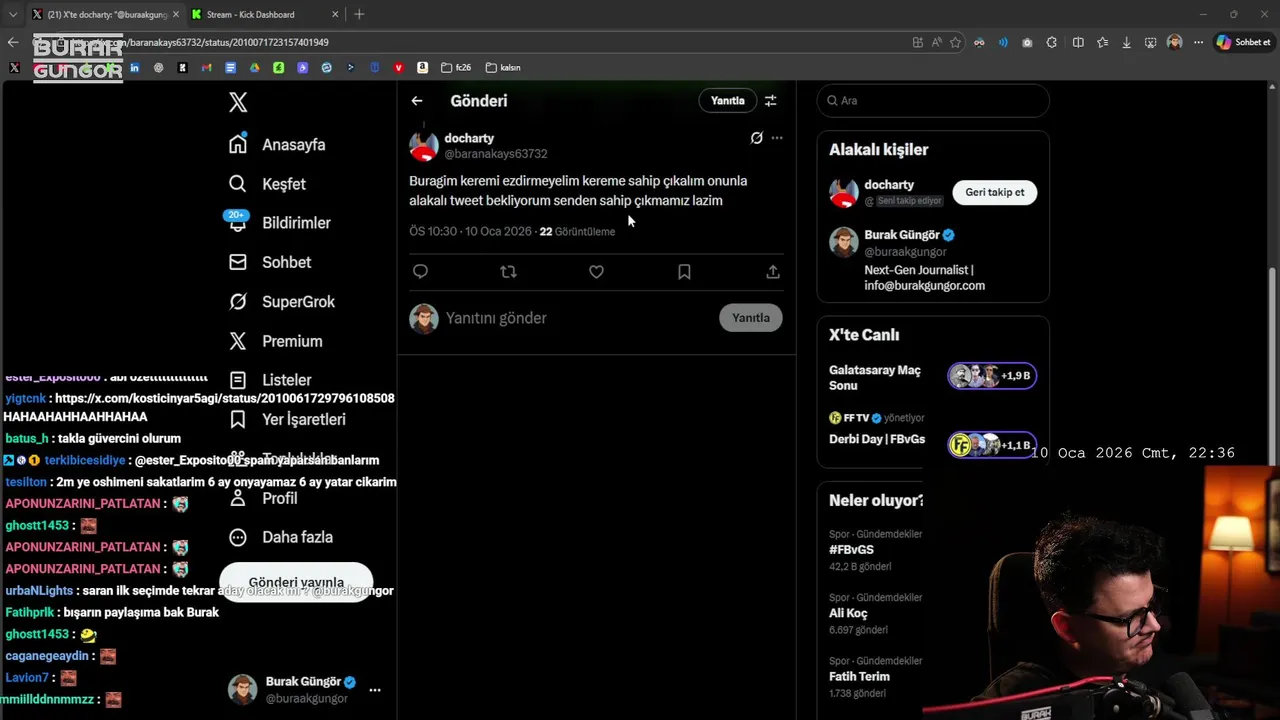The width and height of the screenshot is (1280, 720).
Task: Go back with Gönderi arrow
Action: (417, 101)
